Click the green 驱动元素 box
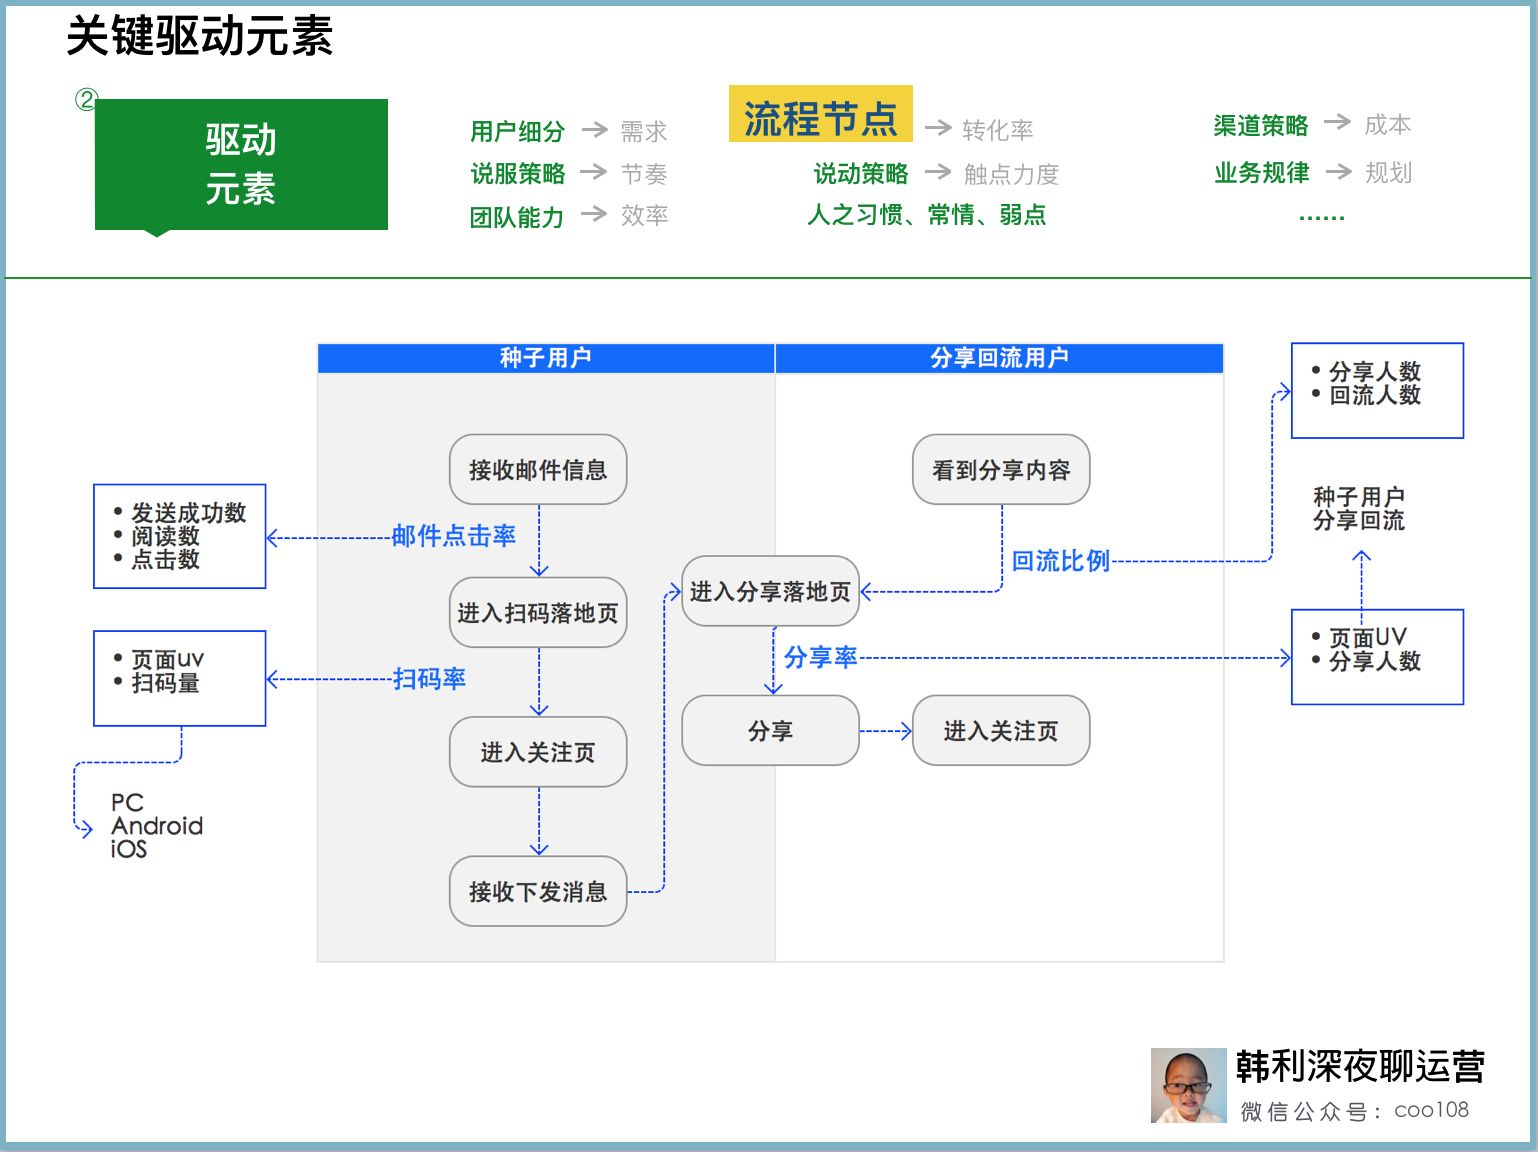This screenshot has width=1538, height=1152. [x=241, y=165]
